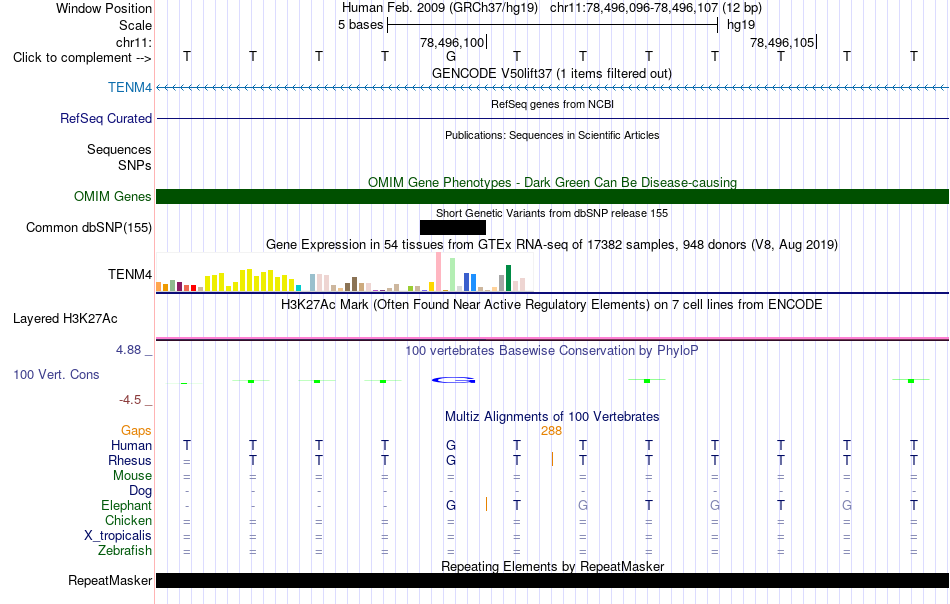Screen dimensions: 950x604
Task: Click the G base in the complement row
Action: (450, 57)
